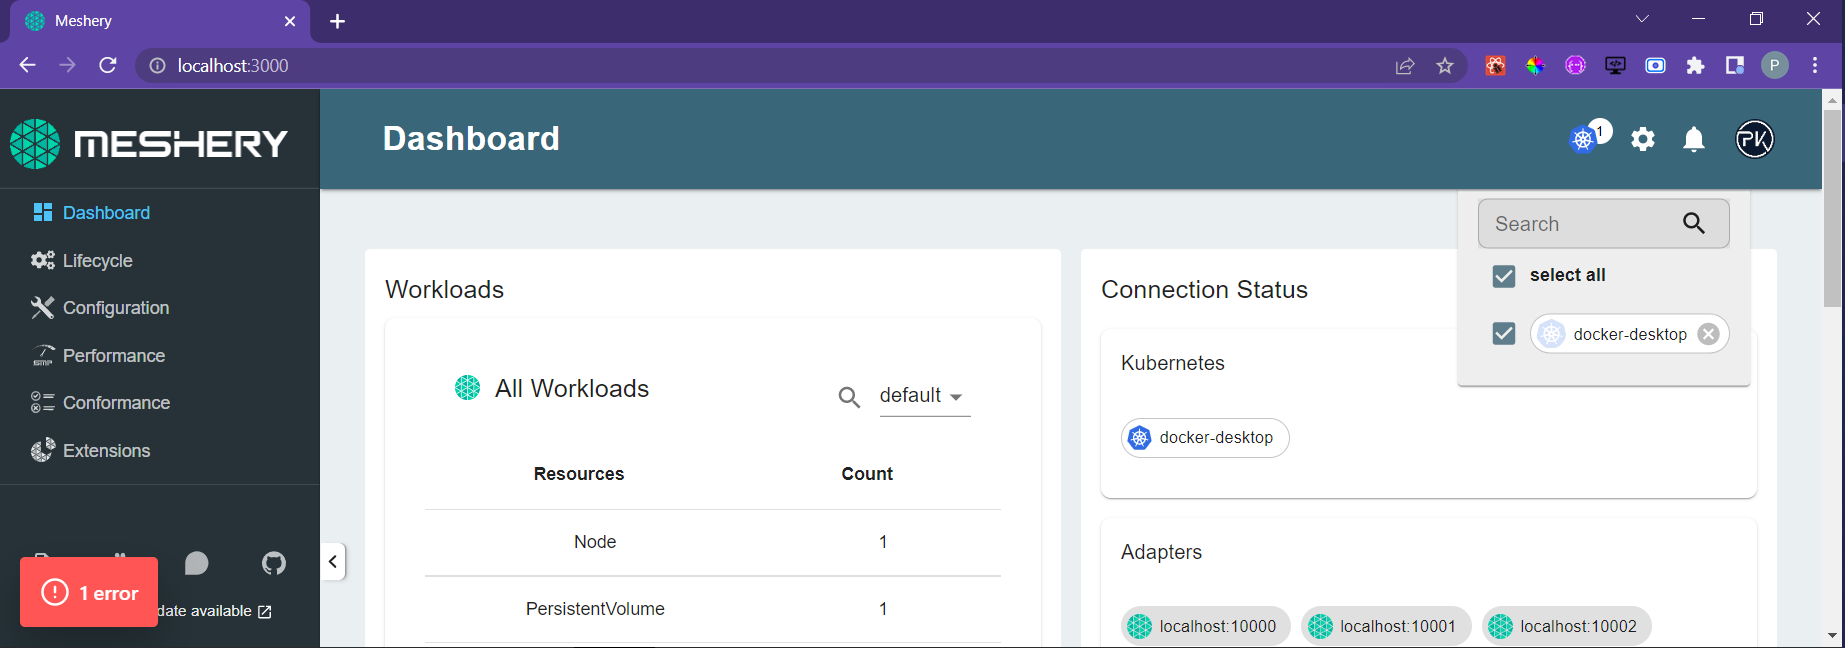Image resolution: width=1845 pixels, height=648 pixels.
Task: Open the Chrome extensions puzzle icon
Action: [1695, 66]
